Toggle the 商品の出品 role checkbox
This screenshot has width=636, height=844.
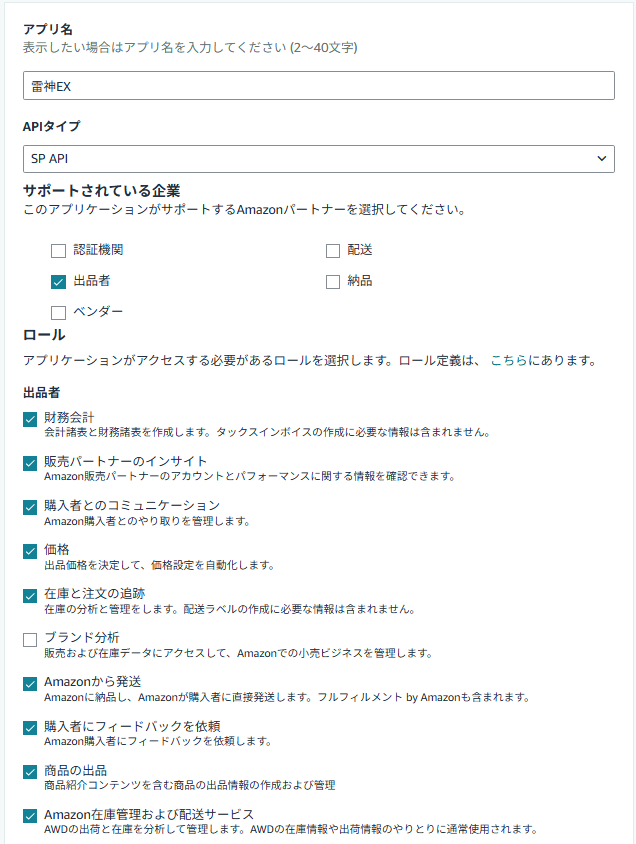point(30,772)
